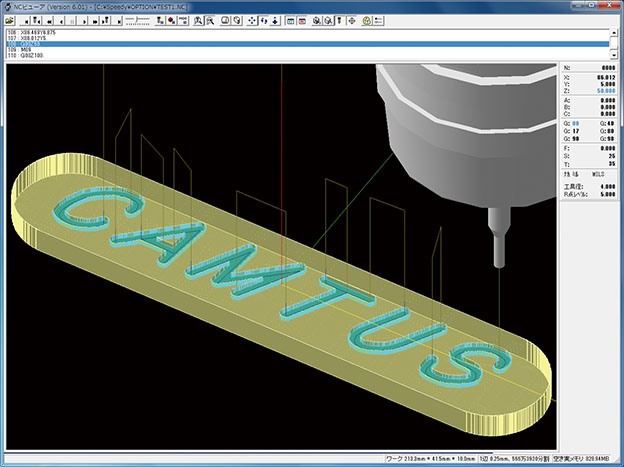The image size is (624, 467).
Task: Open the color palette settings icon
Action: pos(366,20)
